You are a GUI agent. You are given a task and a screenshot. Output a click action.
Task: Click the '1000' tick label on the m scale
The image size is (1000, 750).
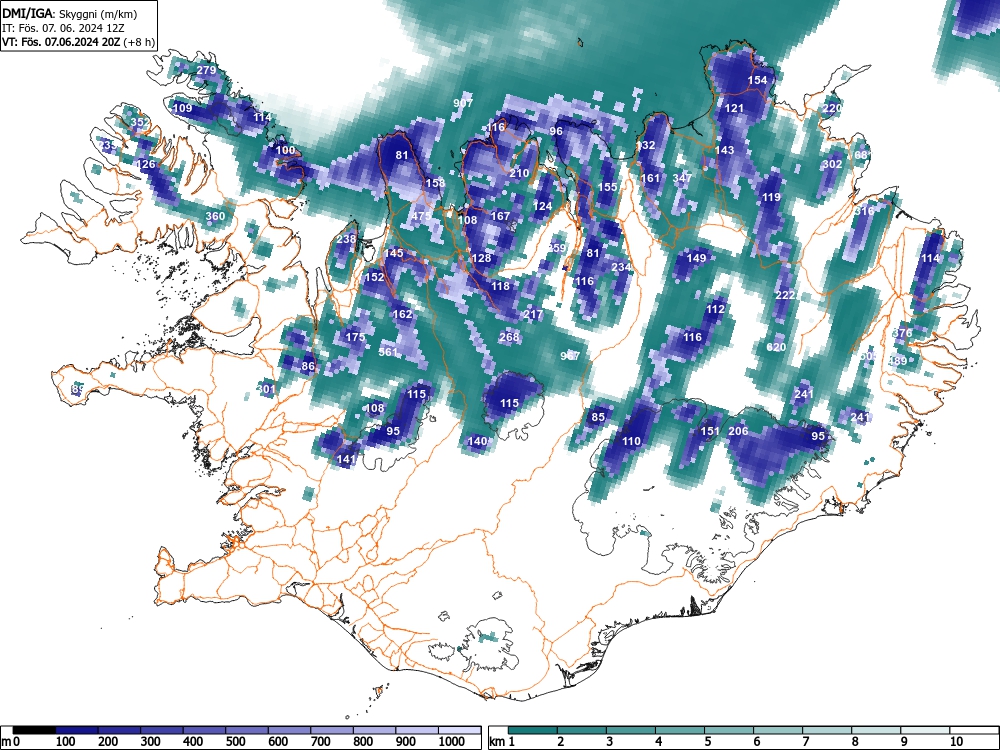(452, 742)
